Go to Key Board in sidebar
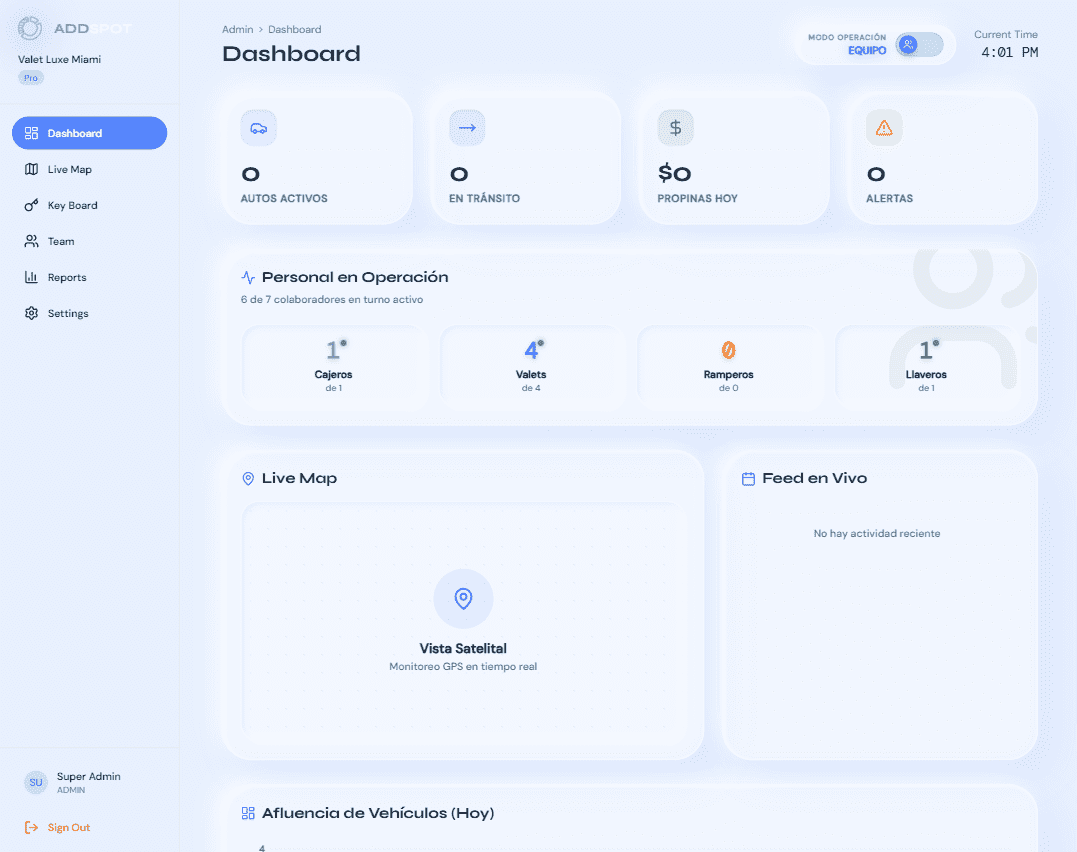 point(89,205)
